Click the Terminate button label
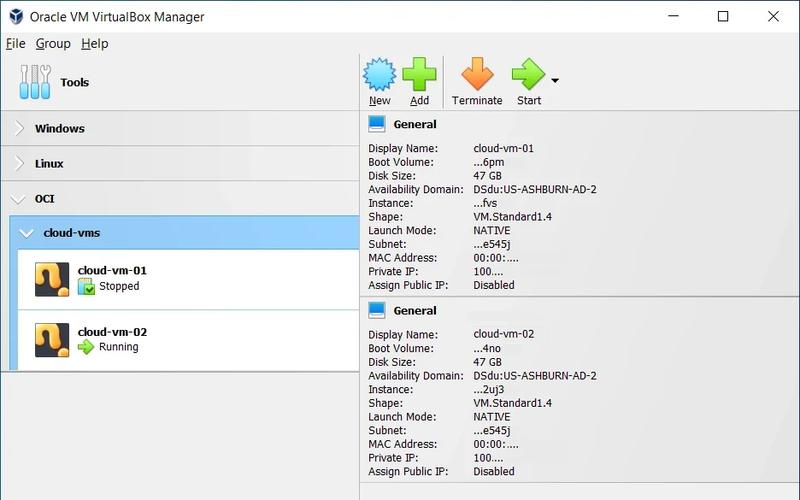This screenshot has width=800, height=500. click(477, 101)
